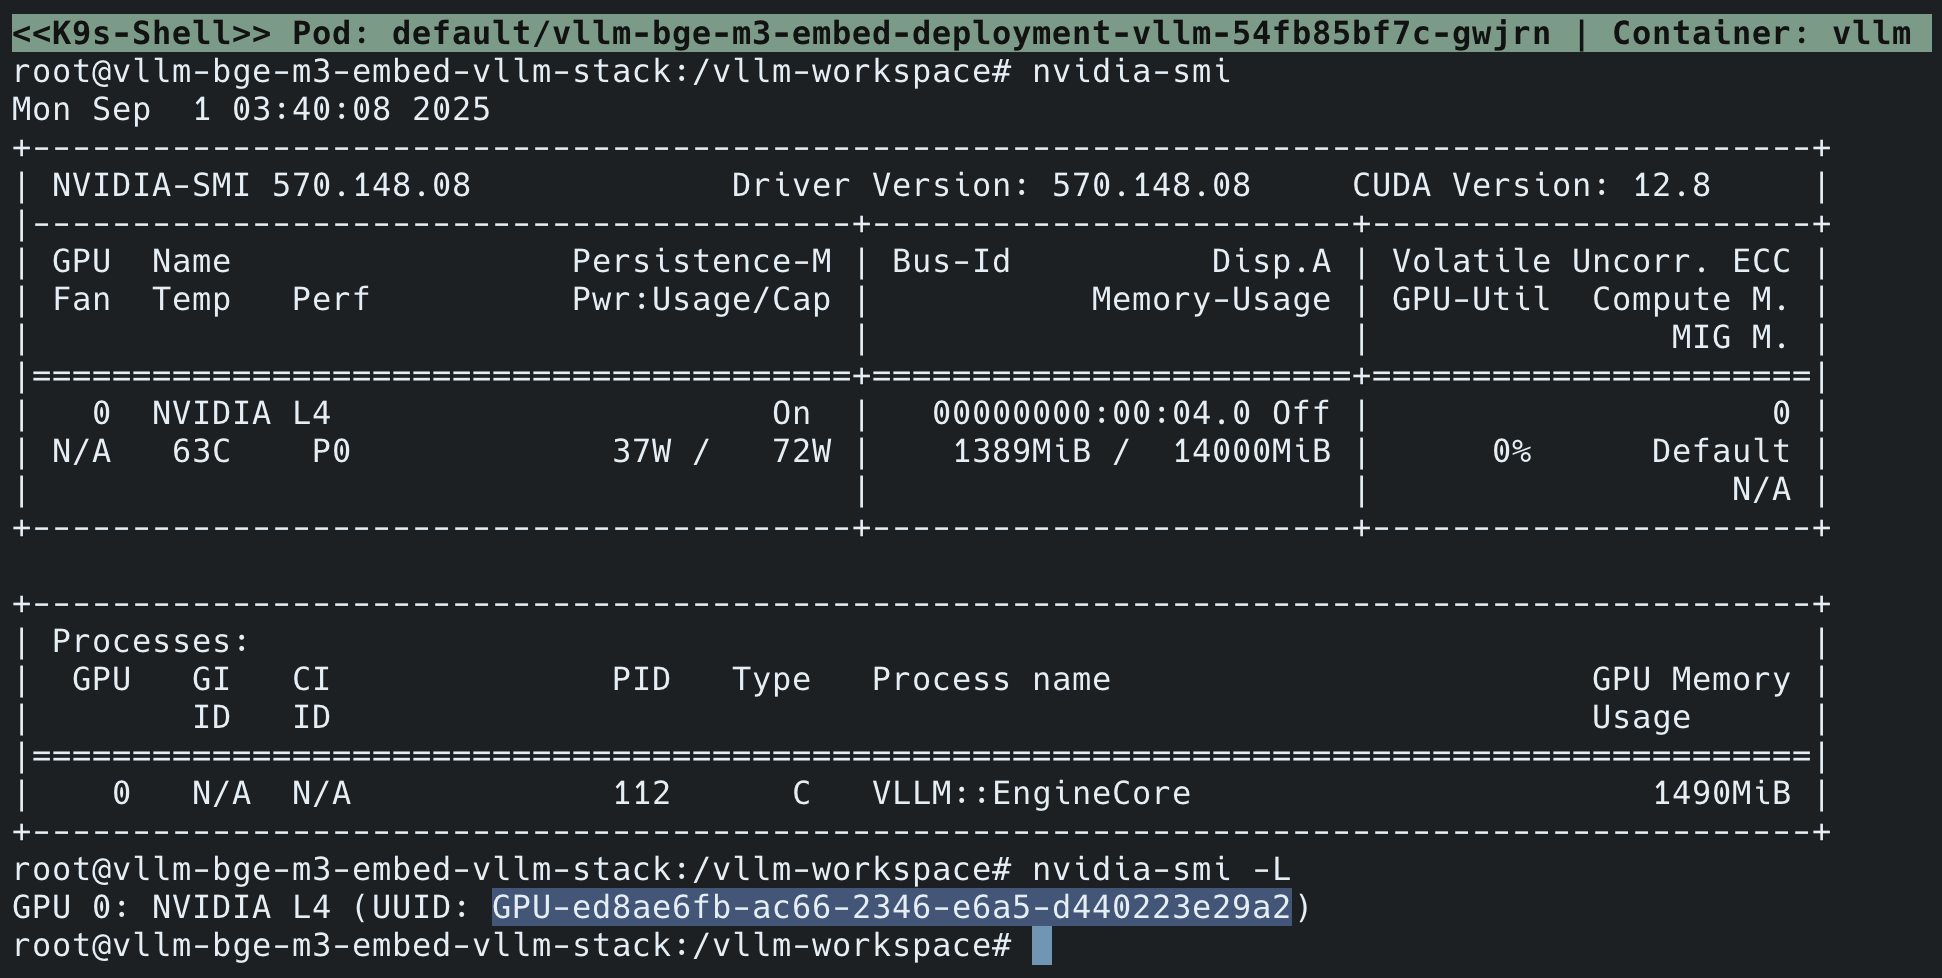Click the 'nvidia-smi' command on first prompt
1942x978 pixels.
pyautogui.click(x=1131, y=72)
